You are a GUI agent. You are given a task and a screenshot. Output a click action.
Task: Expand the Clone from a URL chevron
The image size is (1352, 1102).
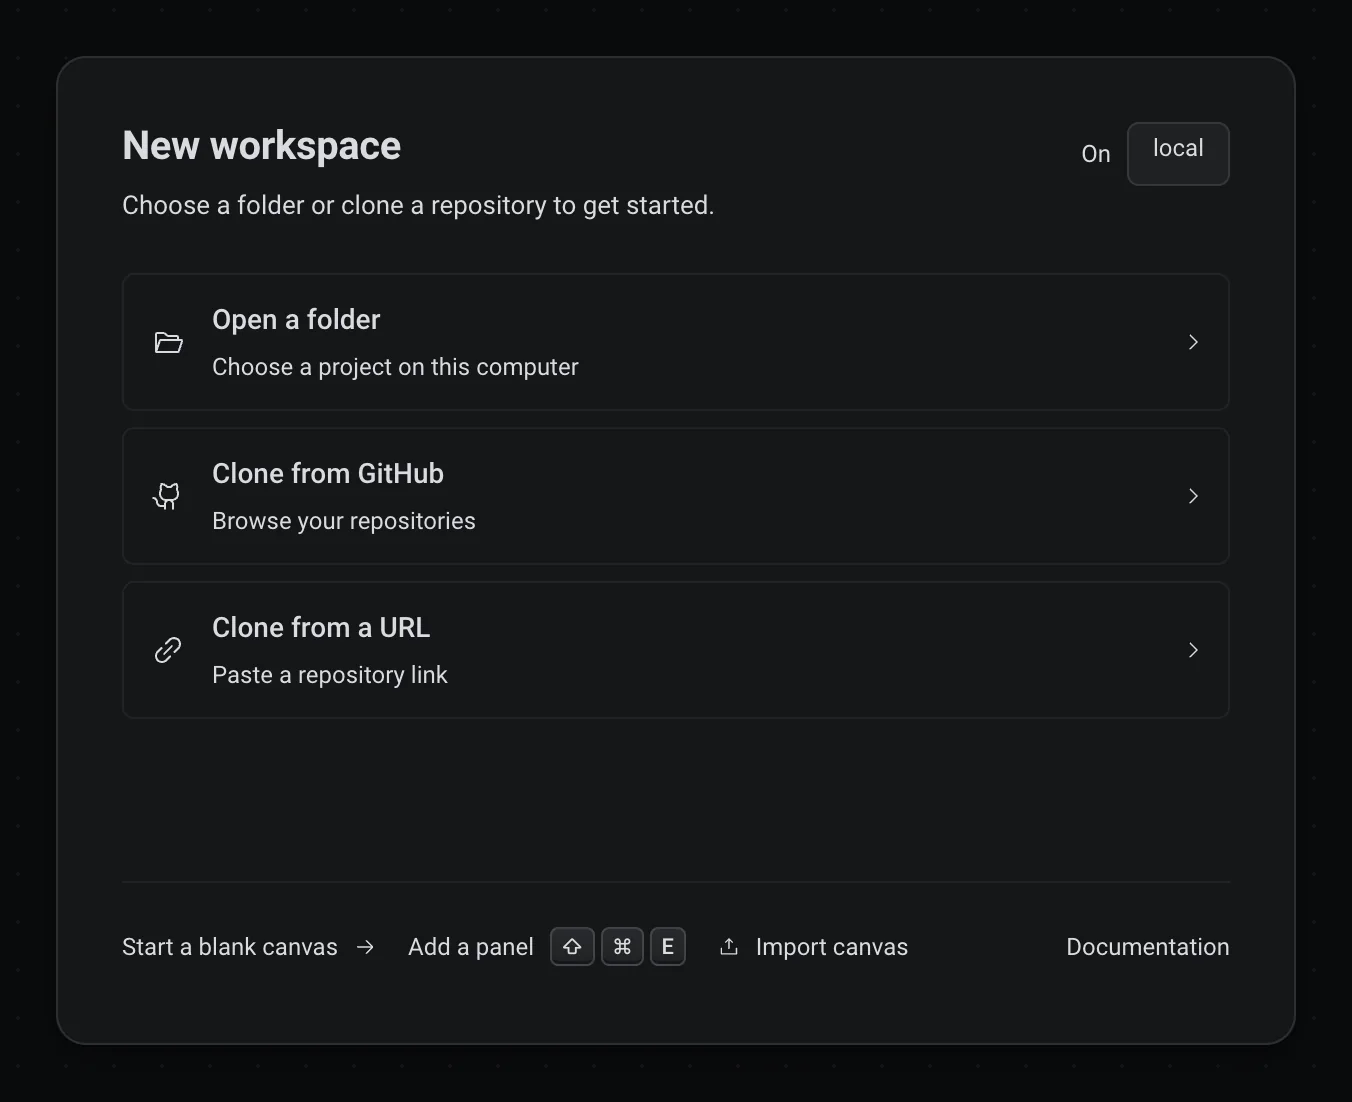pos(1193,650)
